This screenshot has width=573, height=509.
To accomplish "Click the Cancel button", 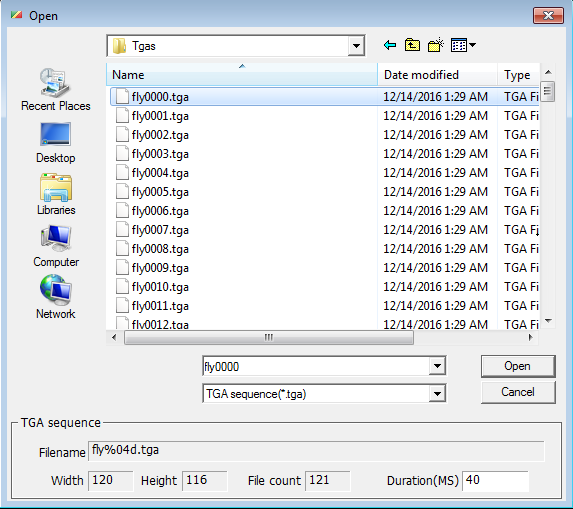I will coord(518,392).
